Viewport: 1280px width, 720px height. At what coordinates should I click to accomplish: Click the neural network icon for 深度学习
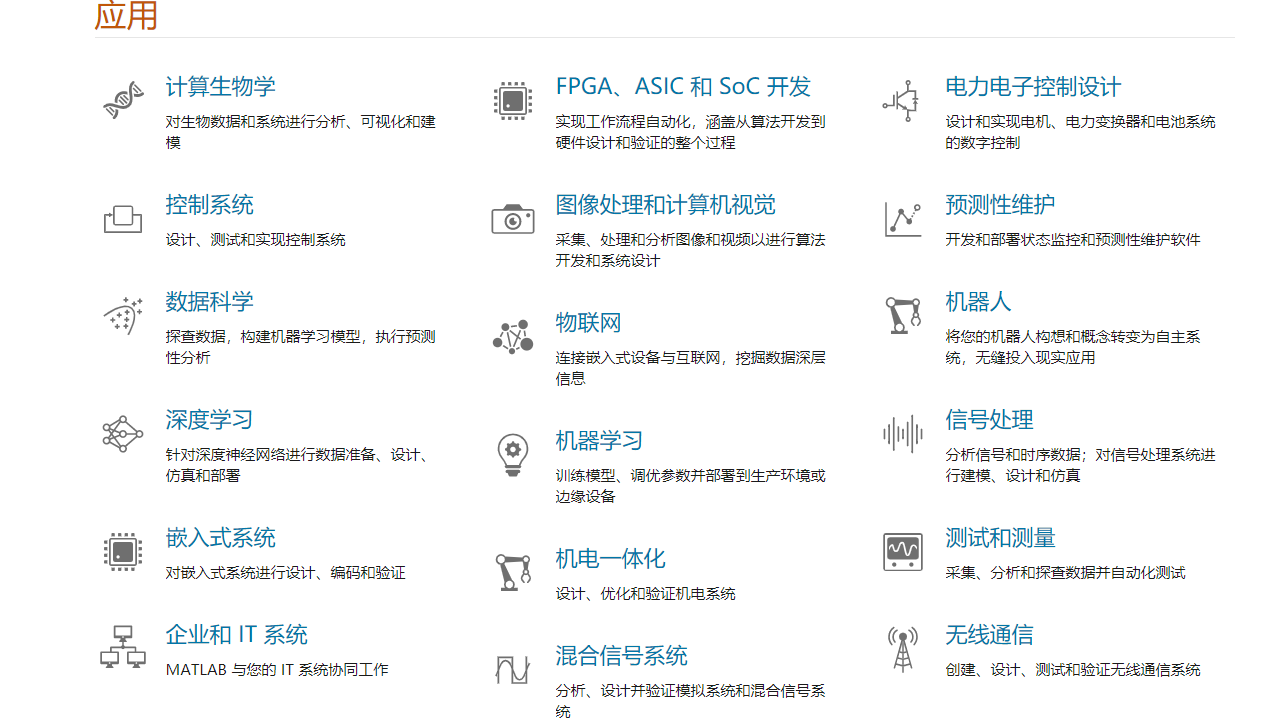123,434
